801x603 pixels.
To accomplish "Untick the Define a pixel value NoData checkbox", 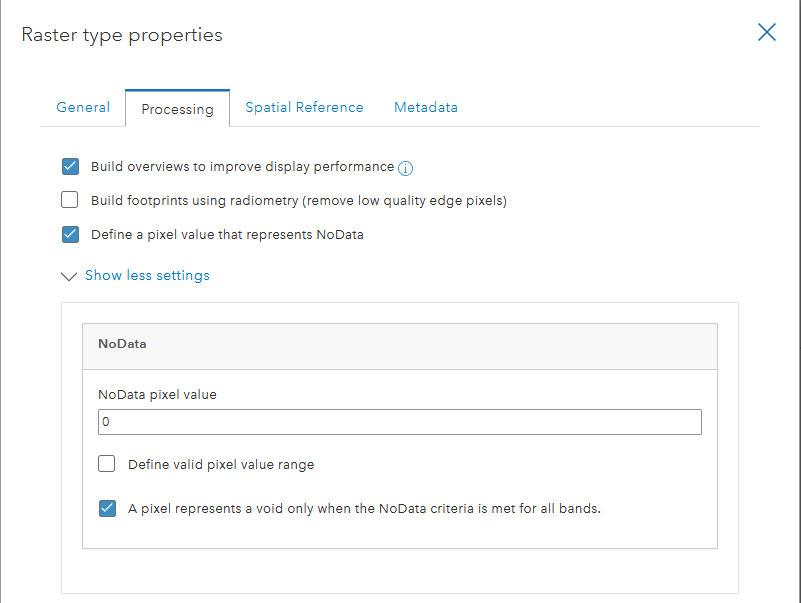I will pos(70,235).
